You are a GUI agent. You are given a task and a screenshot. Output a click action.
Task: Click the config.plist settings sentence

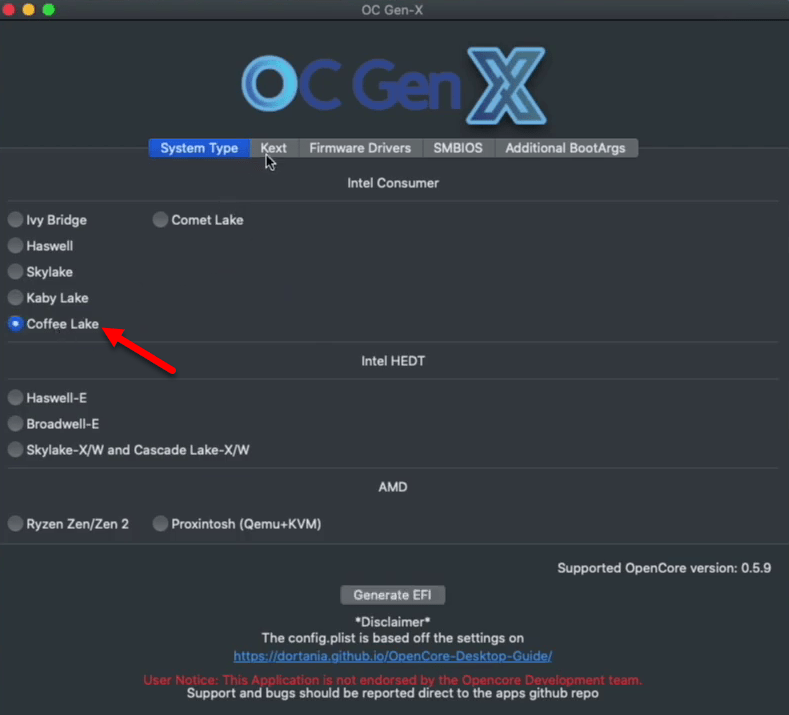point(392,638)
